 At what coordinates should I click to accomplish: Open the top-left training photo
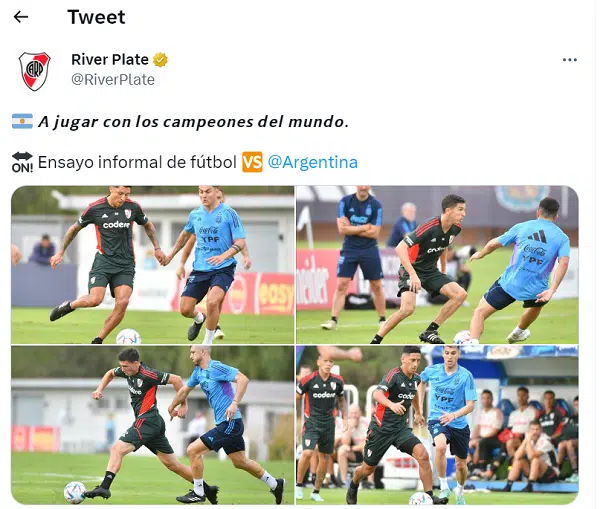pos(153,265)
